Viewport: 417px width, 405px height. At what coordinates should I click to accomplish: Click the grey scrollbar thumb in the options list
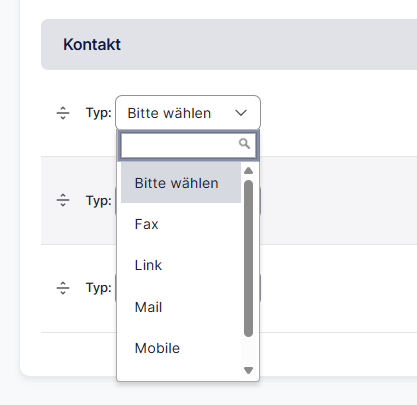point(248,259)
